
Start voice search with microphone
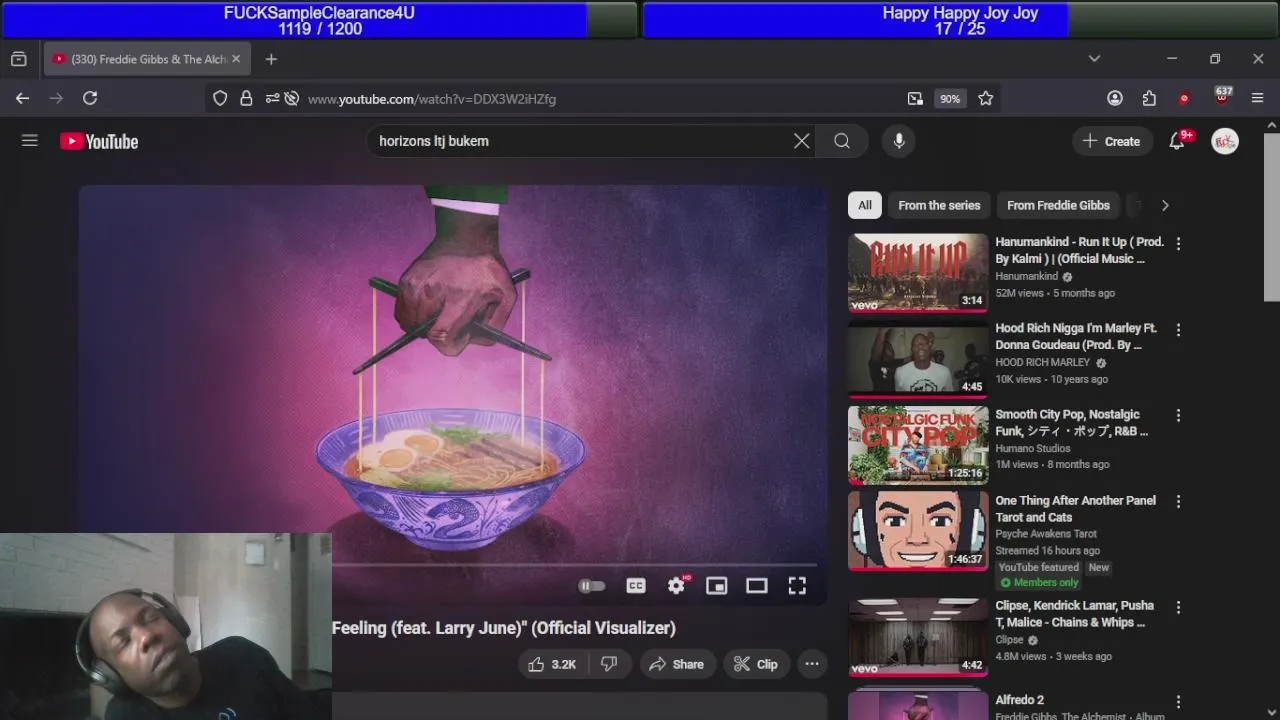tap(899, 141)
